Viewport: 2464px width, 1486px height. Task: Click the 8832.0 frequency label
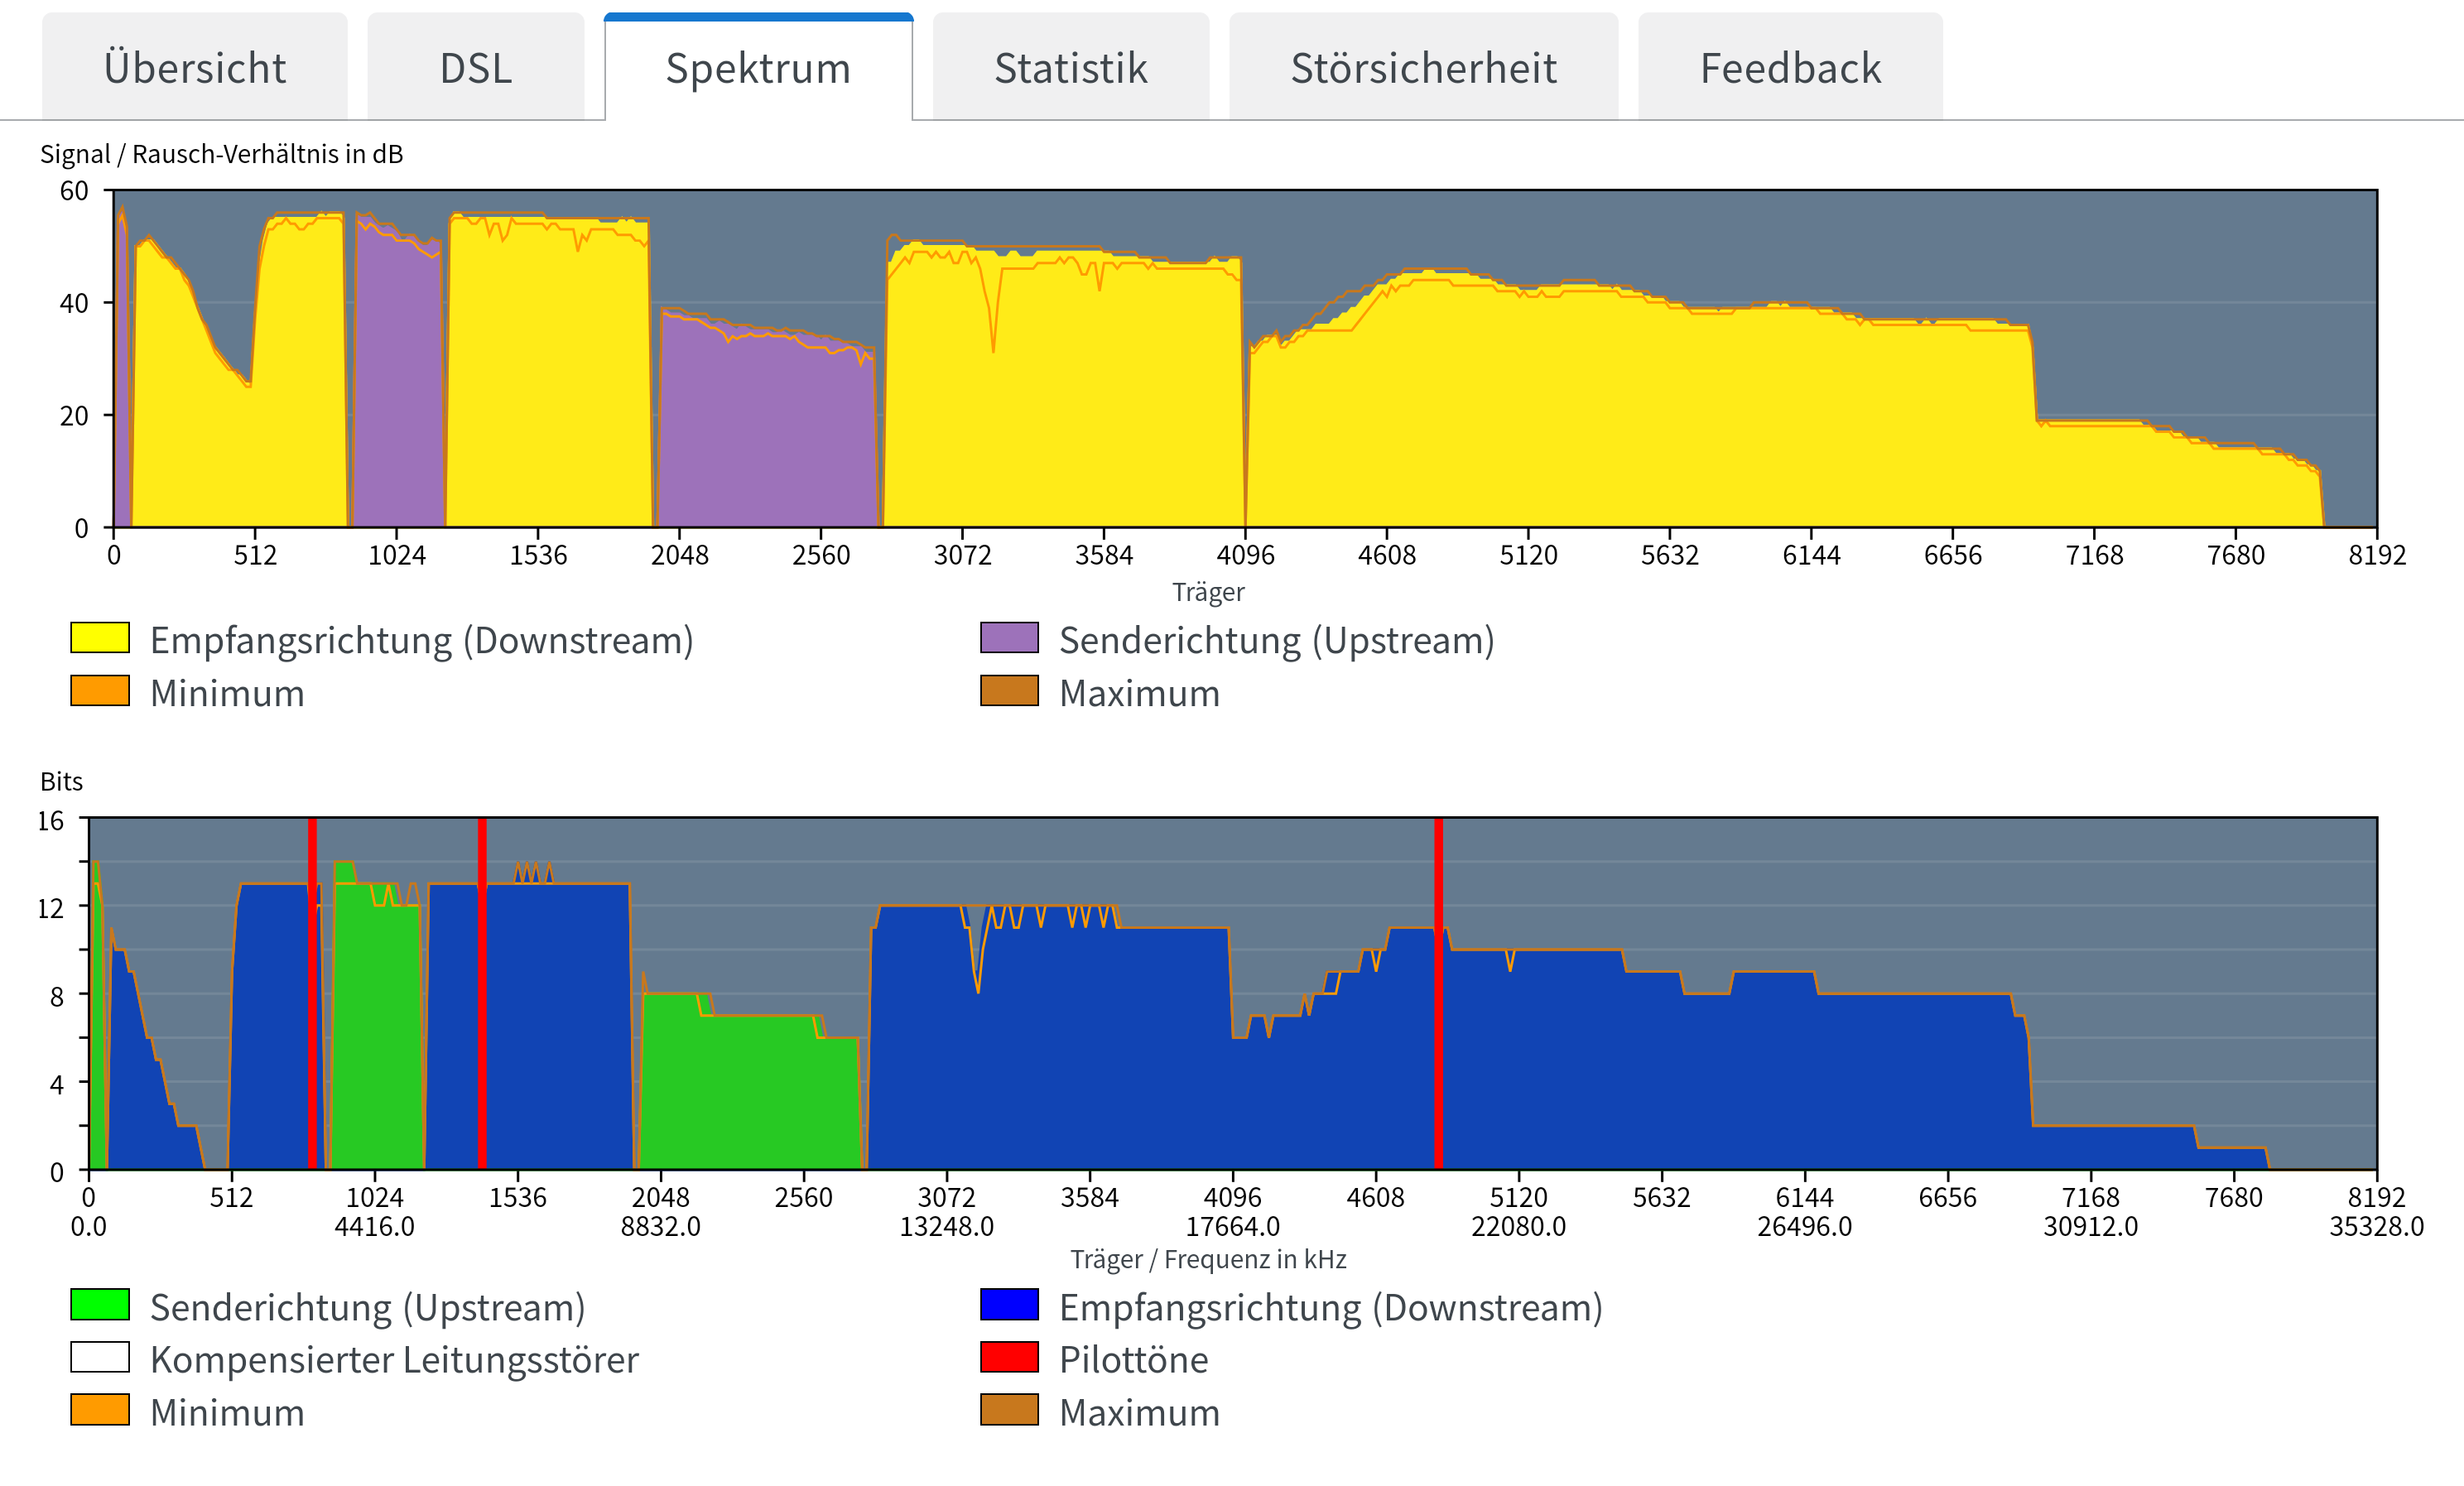661,1226
